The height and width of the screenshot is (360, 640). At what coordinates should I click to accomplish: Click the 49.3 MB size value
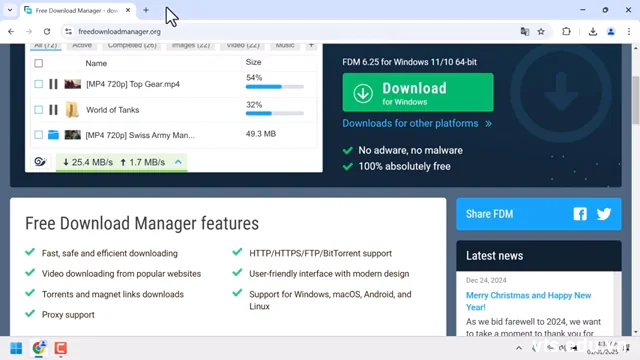[x=261, y=134]
